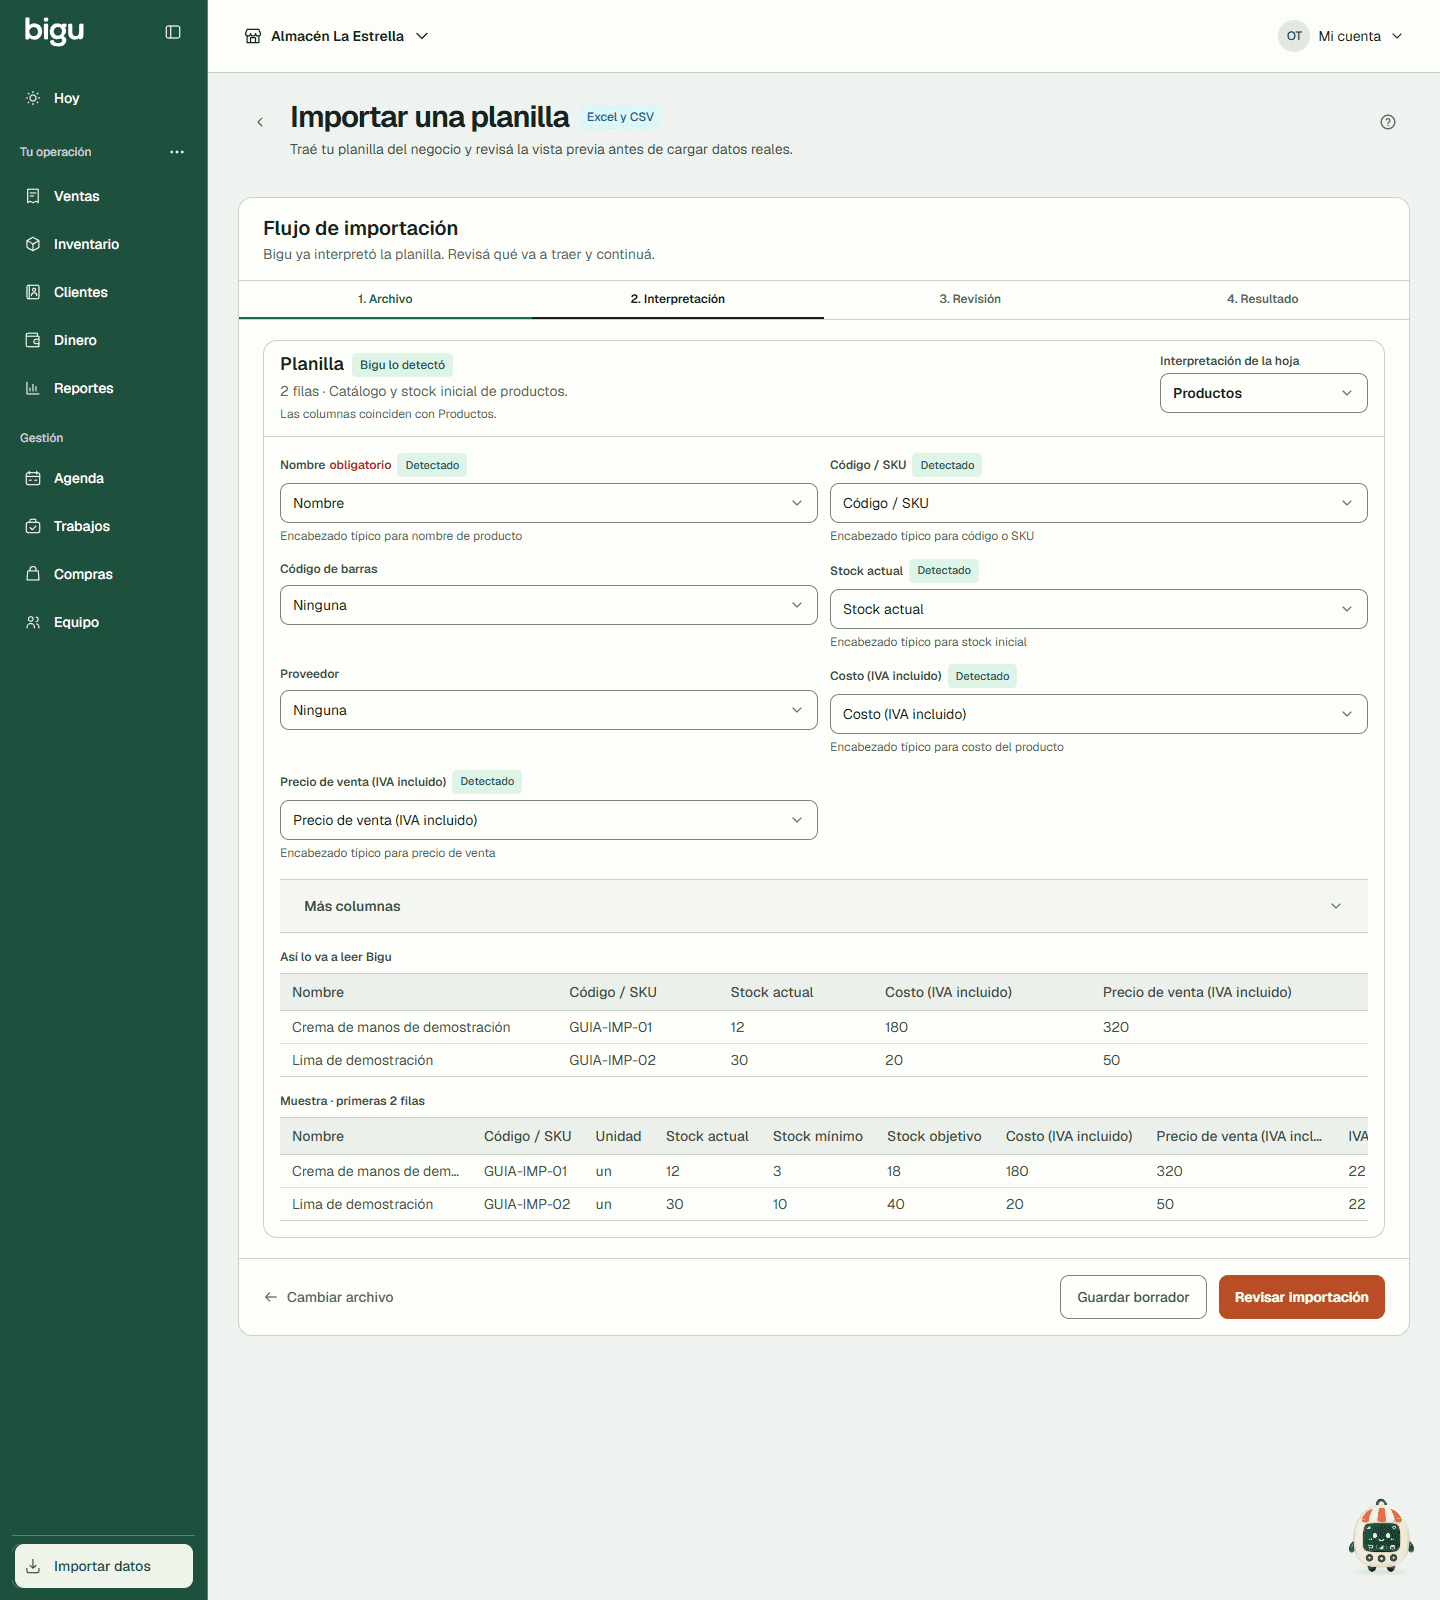Click the Compras bag icon

pyautogui.click(x=33, y=574)
